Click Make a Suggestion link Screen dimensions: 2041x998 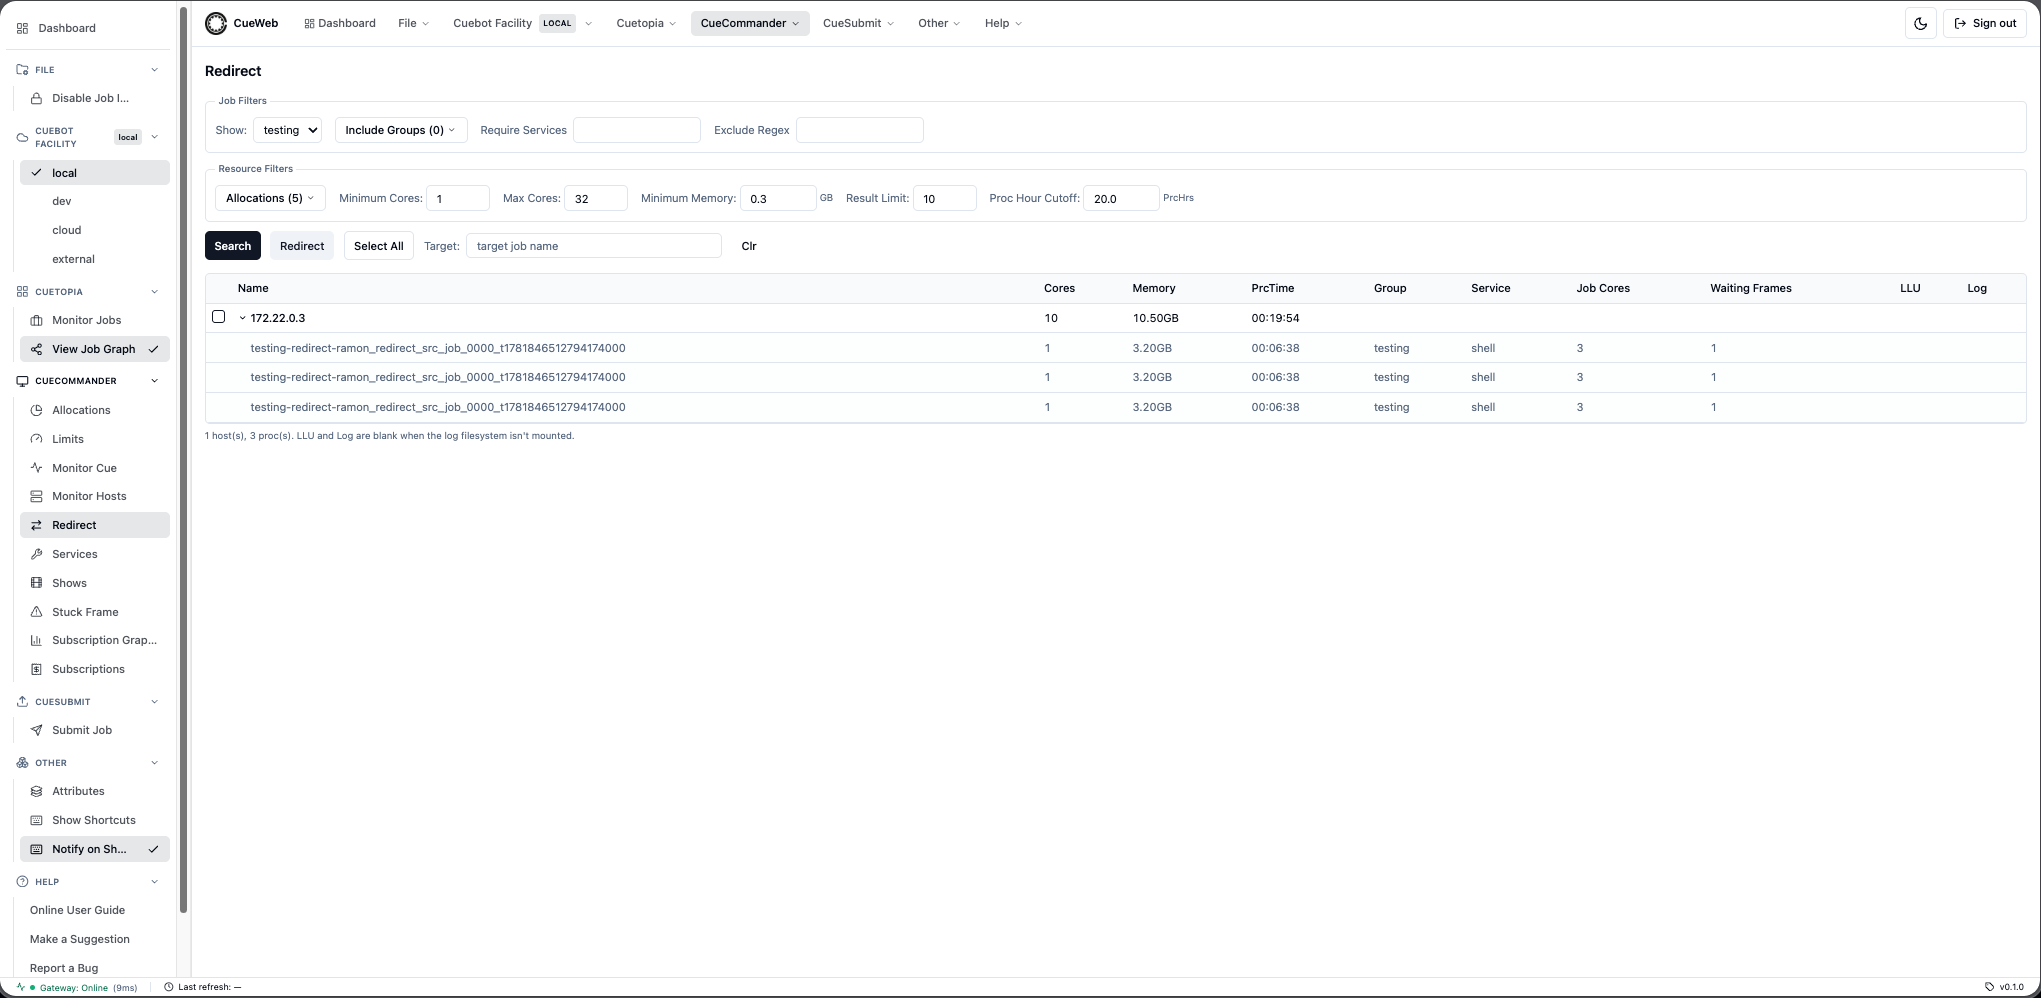[80, 939]
